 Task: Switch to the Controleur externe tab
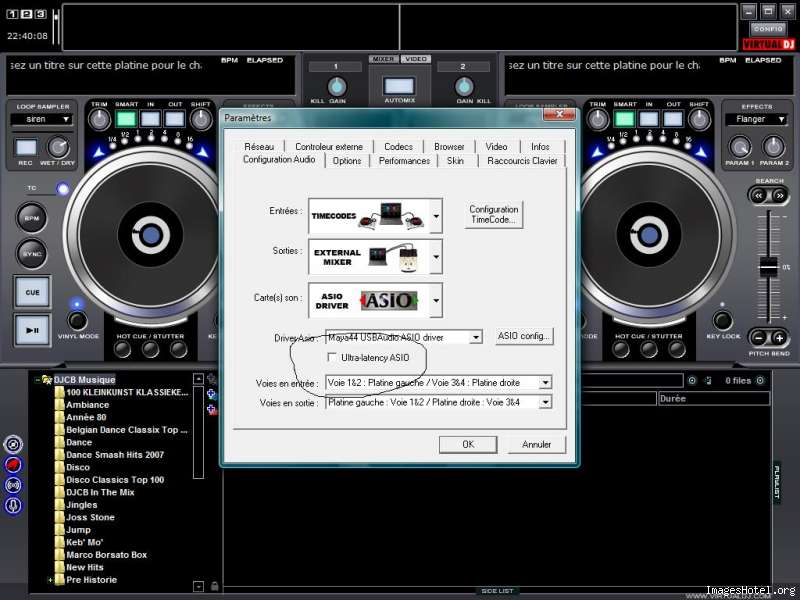(x=329, y=147)
